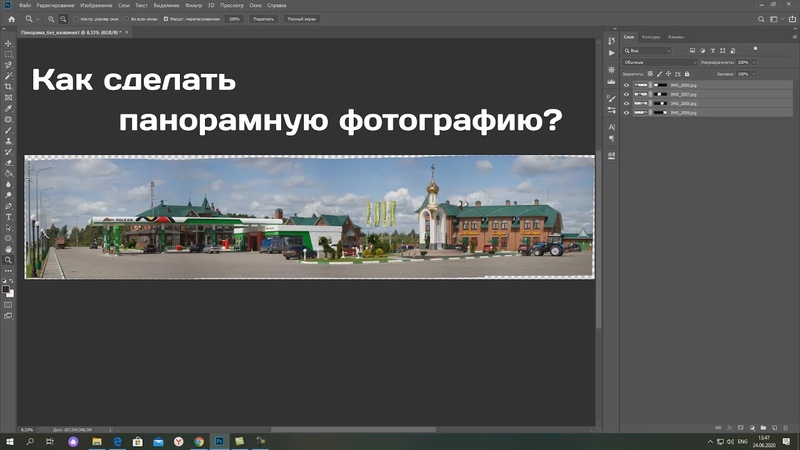Select the Rectangular Marquee tool
The height and width of the screenshot is (450, 800).
[x=9, y=54]
